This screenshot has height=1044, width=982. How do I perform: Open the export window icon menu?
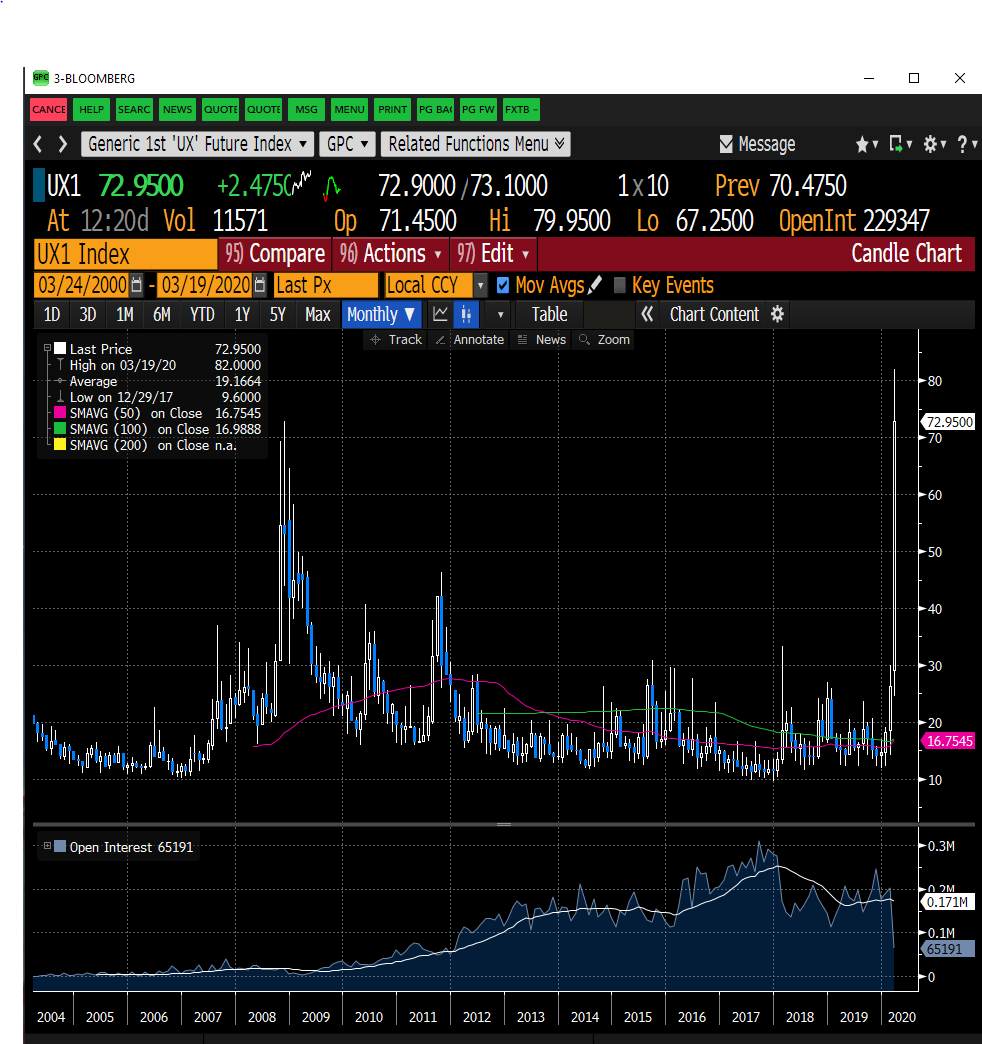[x=900, y=144]
